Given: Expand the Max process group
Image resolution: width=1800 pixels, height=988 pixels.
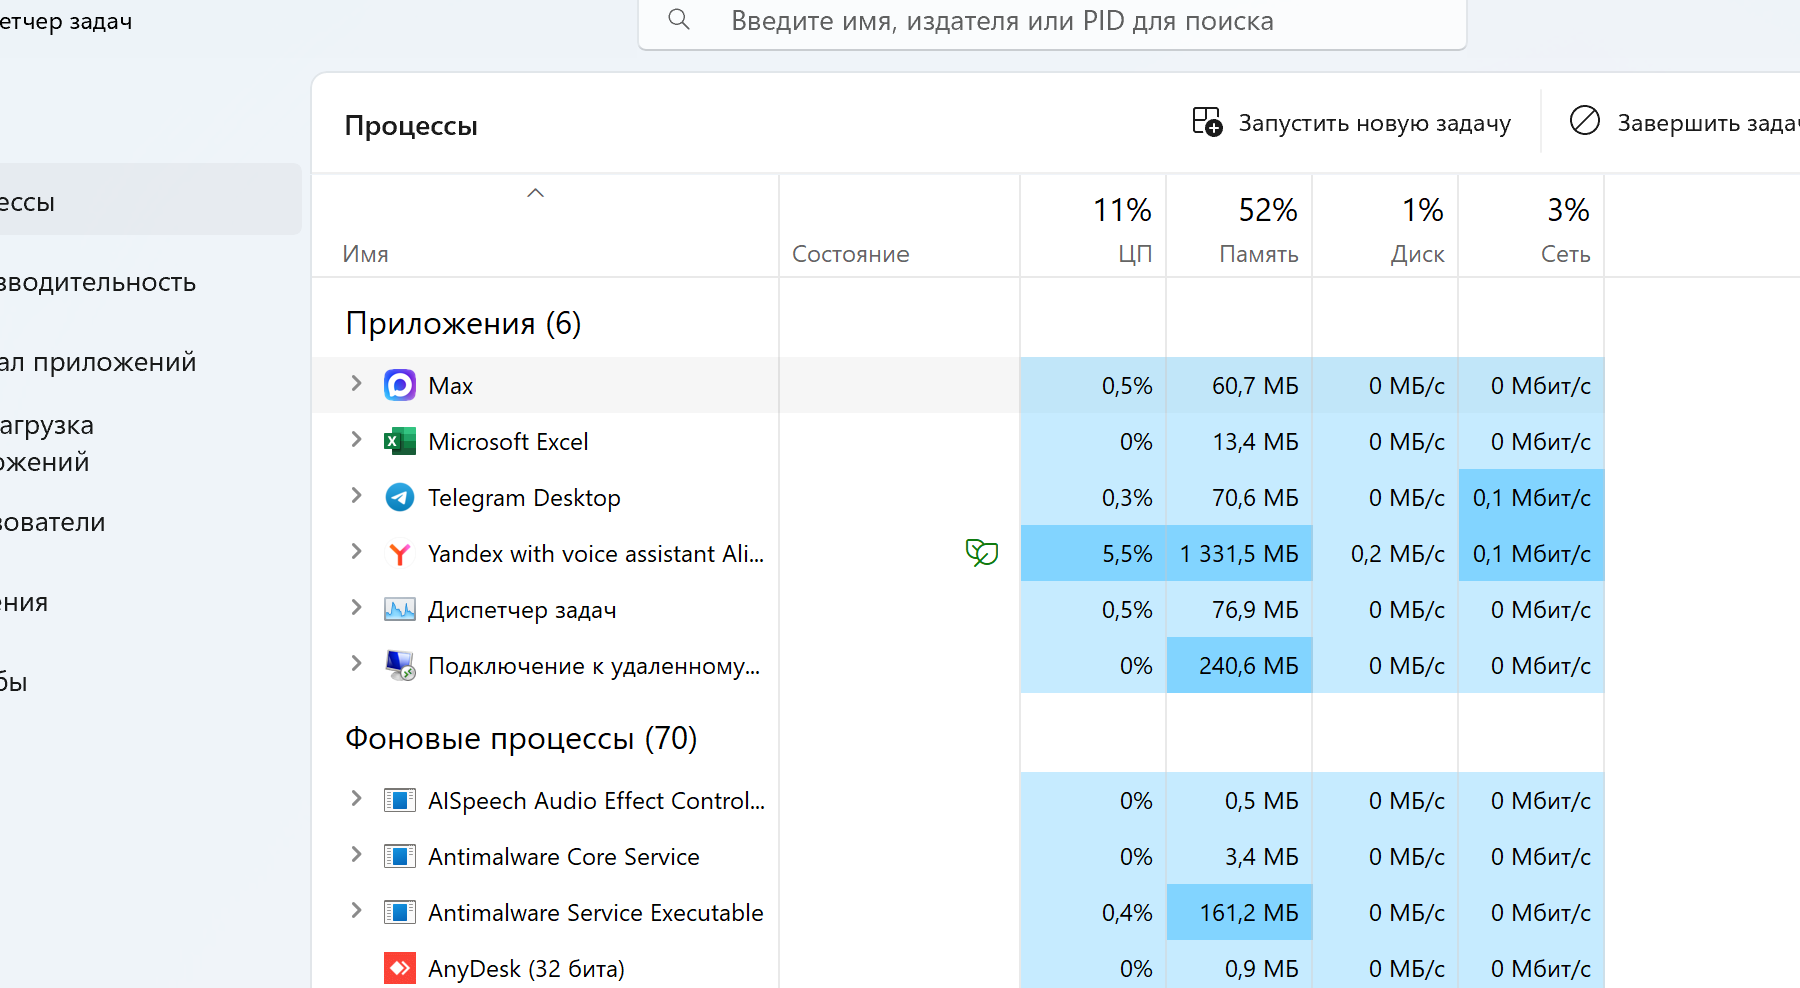Looking at the screenshot, I should click(356, 384).
